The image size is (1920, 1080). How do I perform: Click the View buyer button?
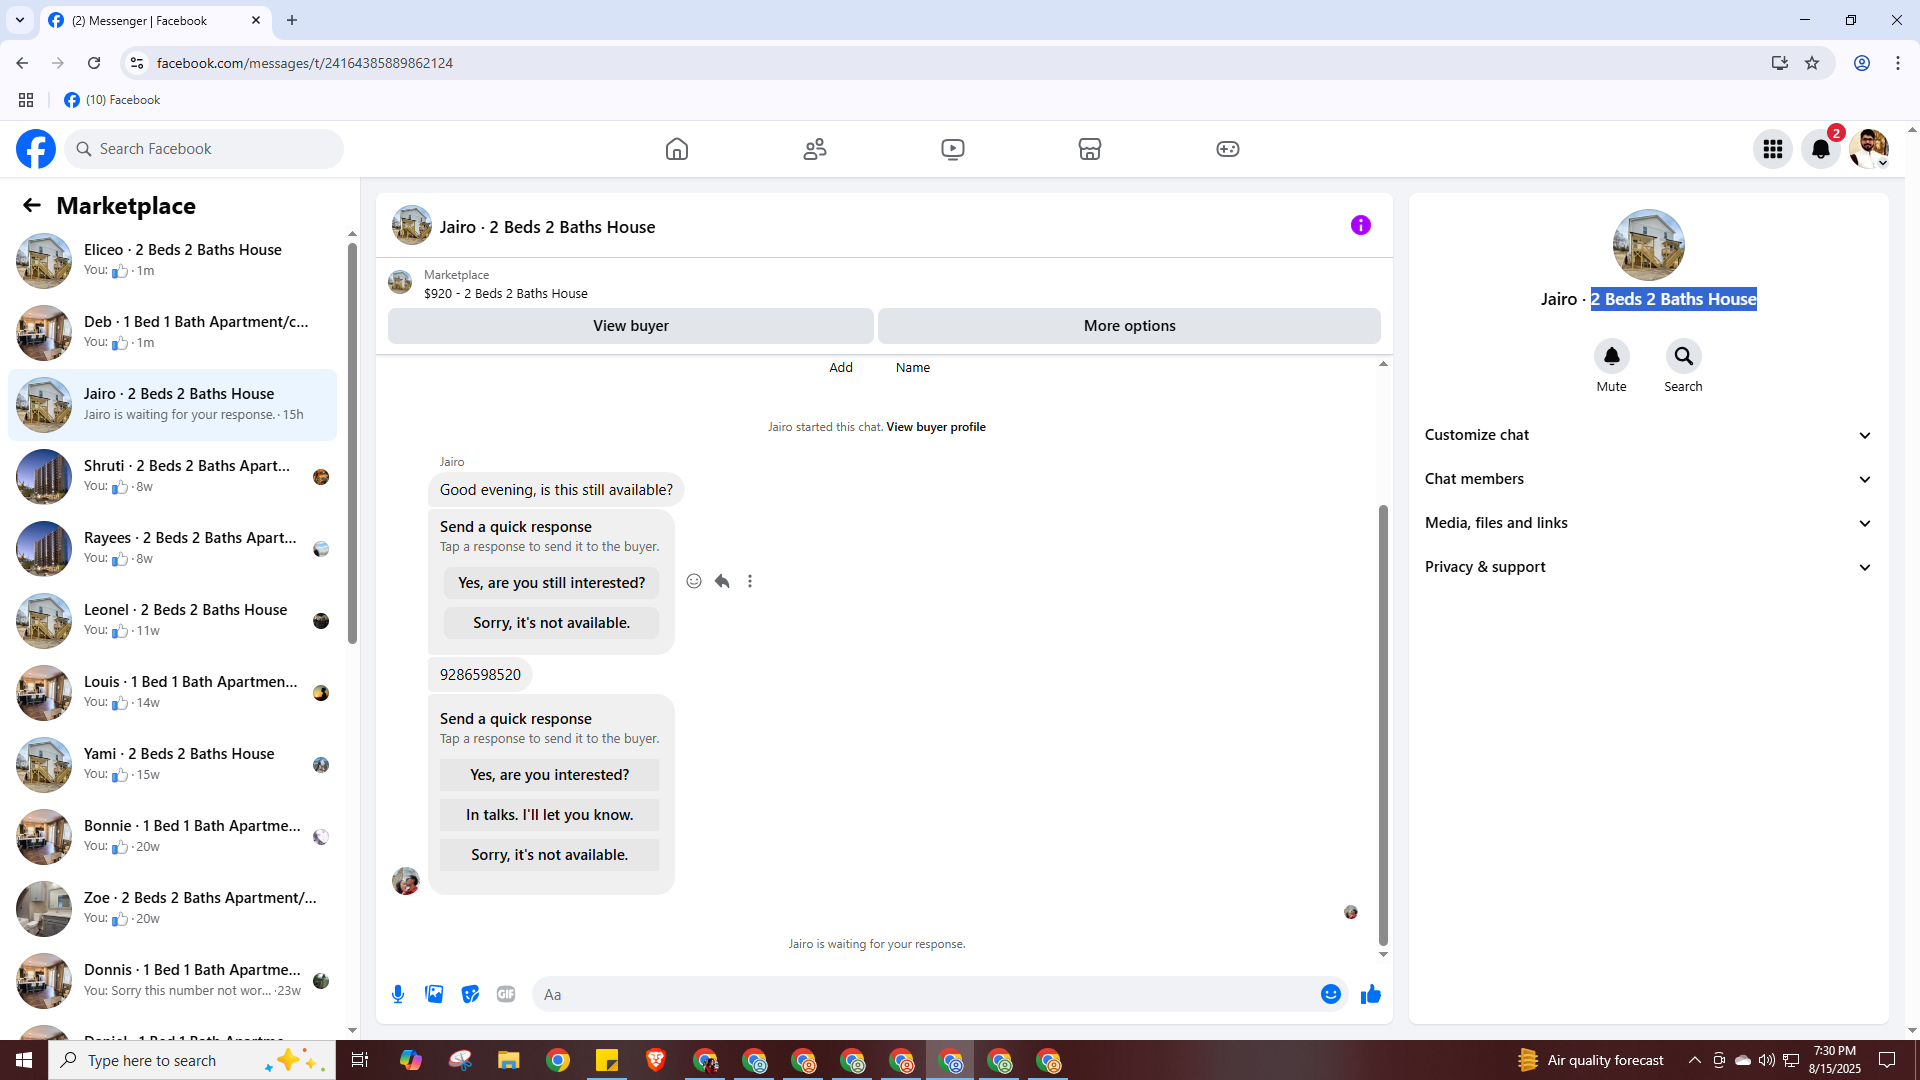point(630,326)
